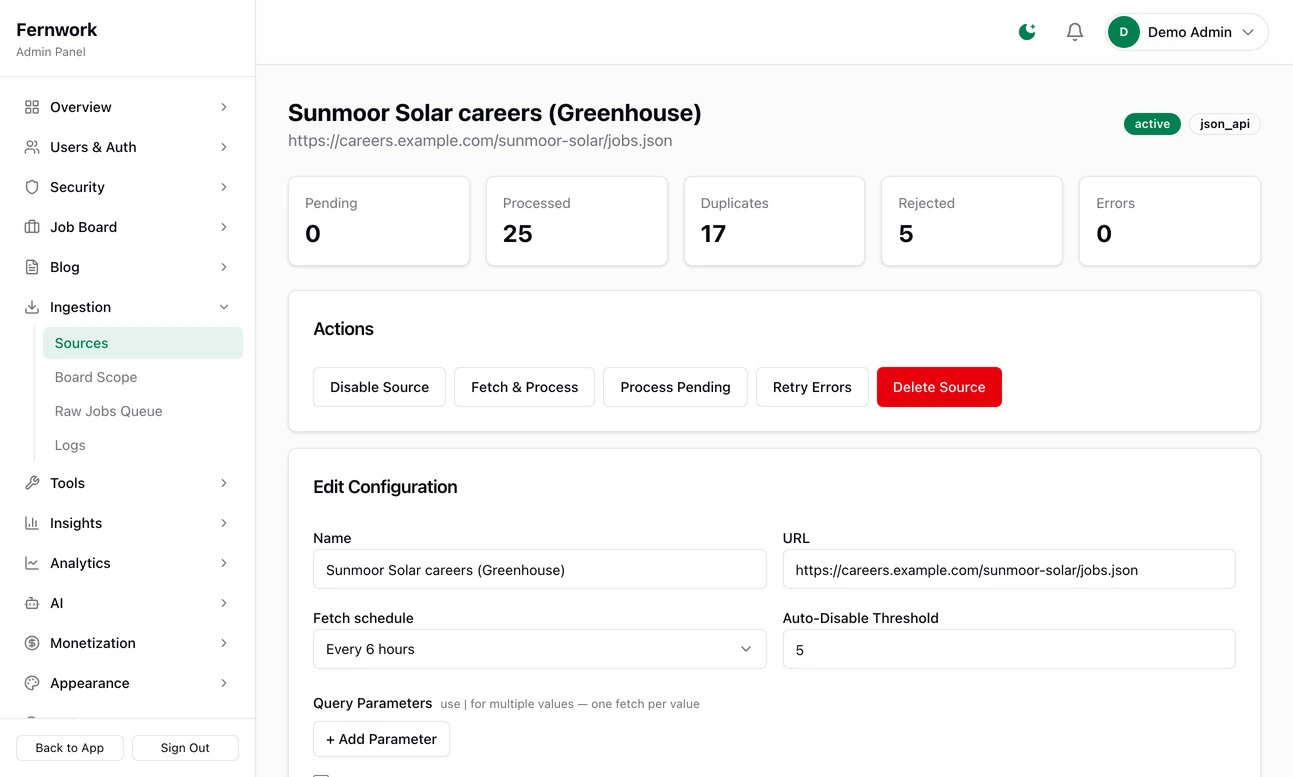Select Sources in the Ingestion submenu
1293x777 pixels.
point(143,343)
